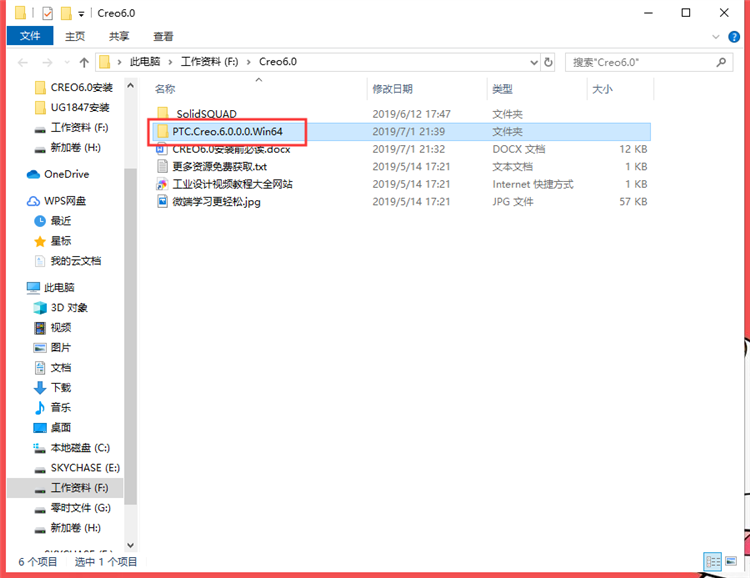This screenshot has height=578, width=750.
Task: Sort files by 修改日期 column header
Action: pos(392,89)
